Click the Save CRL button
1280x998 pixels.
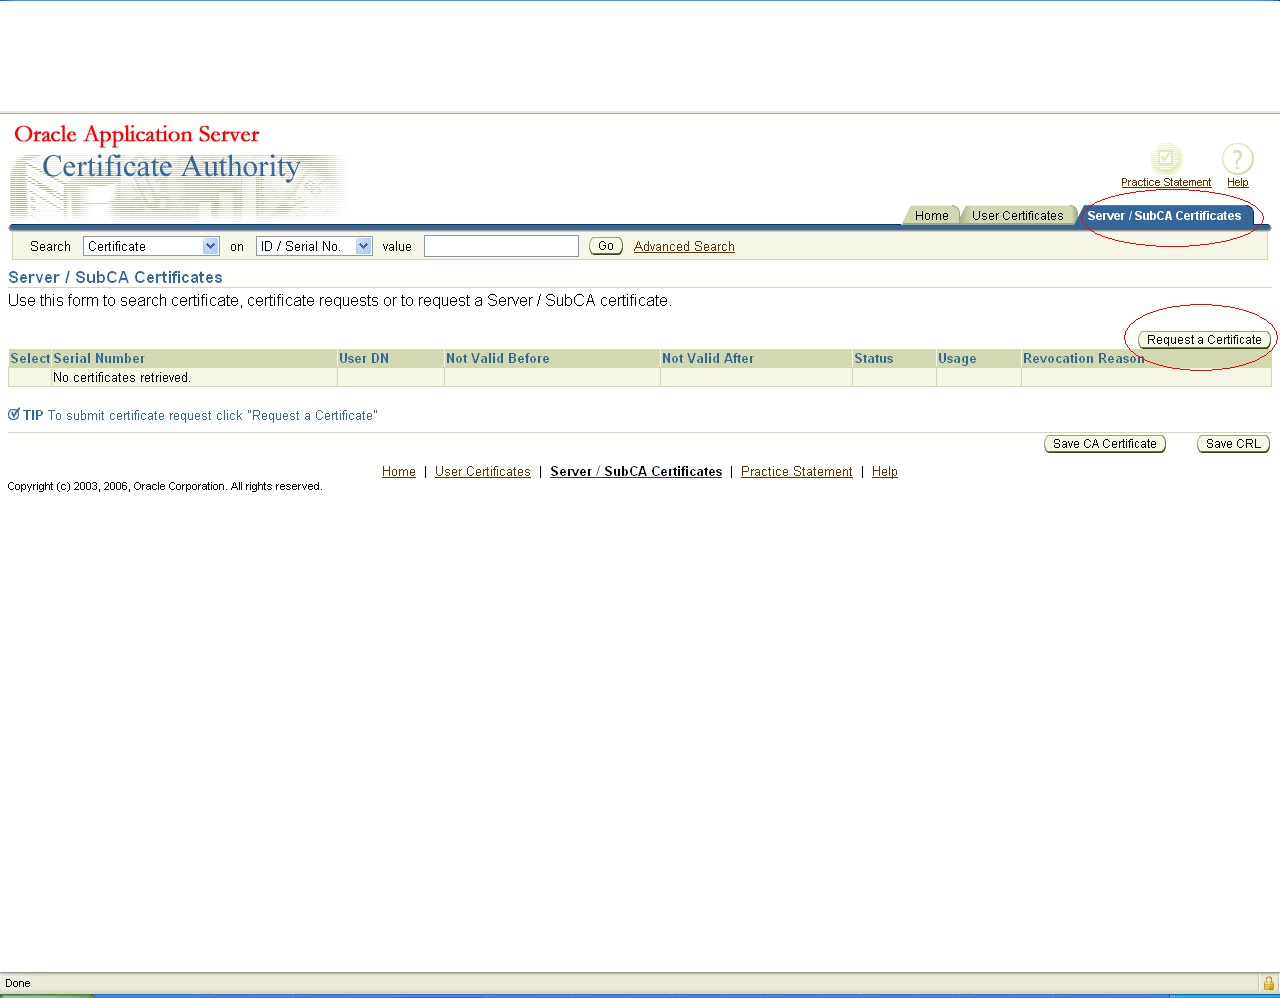[x=1233, y=444]
